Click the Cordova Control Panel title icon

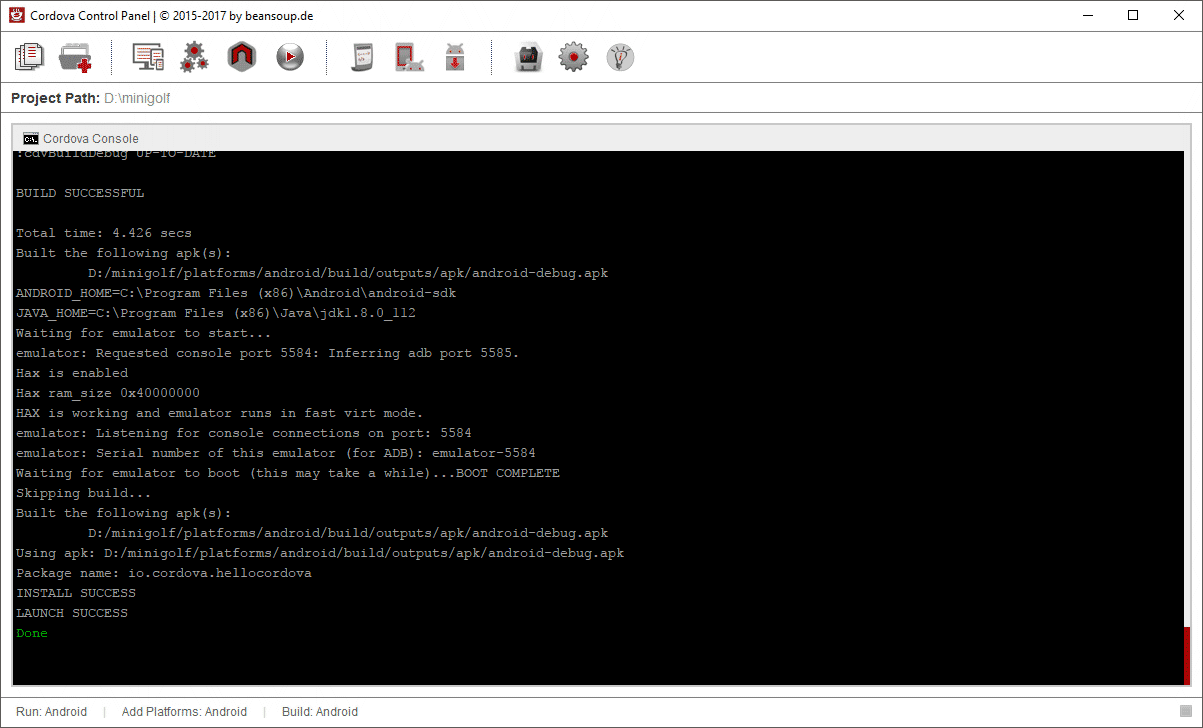click(17, 15)
